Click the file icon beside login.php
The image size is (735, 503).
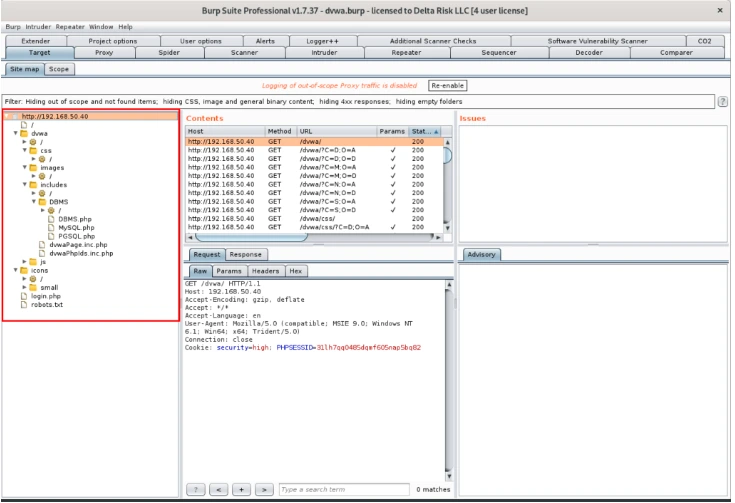tap(24, 296)
